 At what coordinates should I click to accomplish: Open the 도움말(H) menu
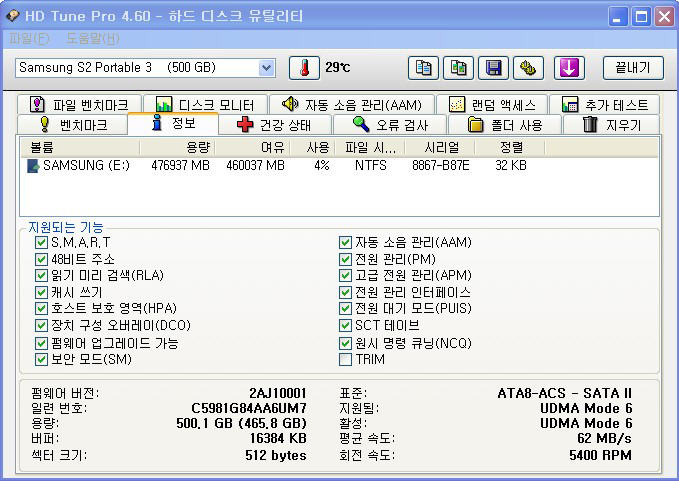[93, 39]
